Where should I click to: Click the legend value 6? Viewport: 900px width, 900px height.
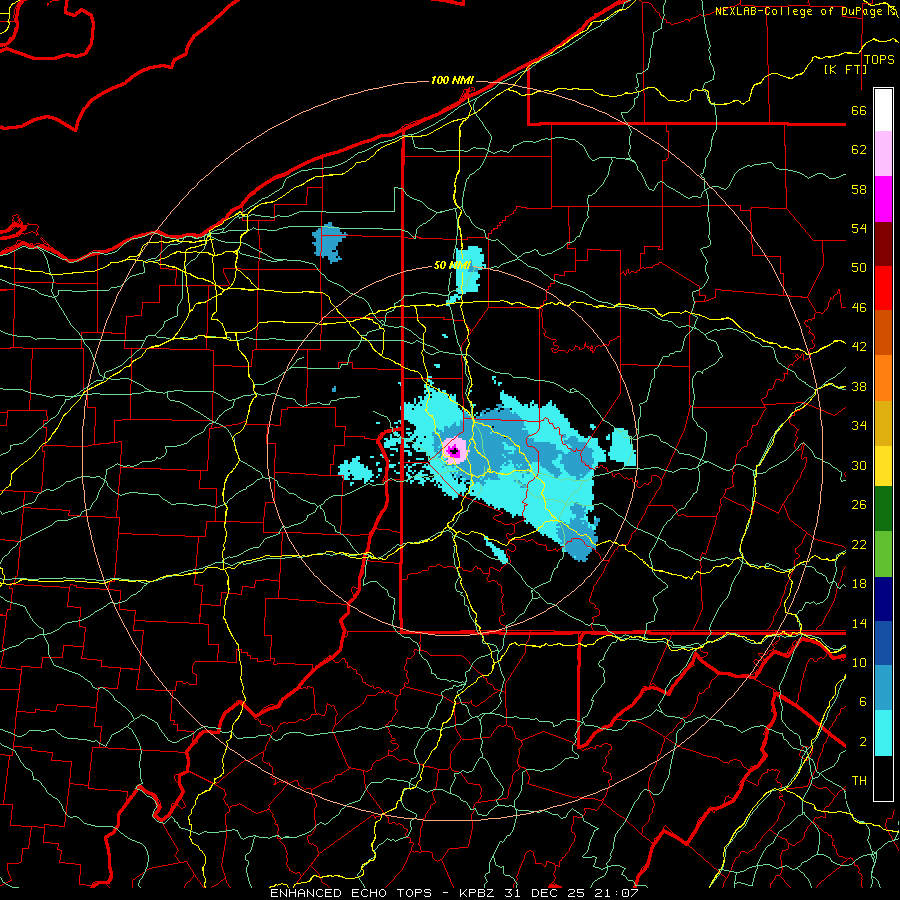[x=862, y=702]
